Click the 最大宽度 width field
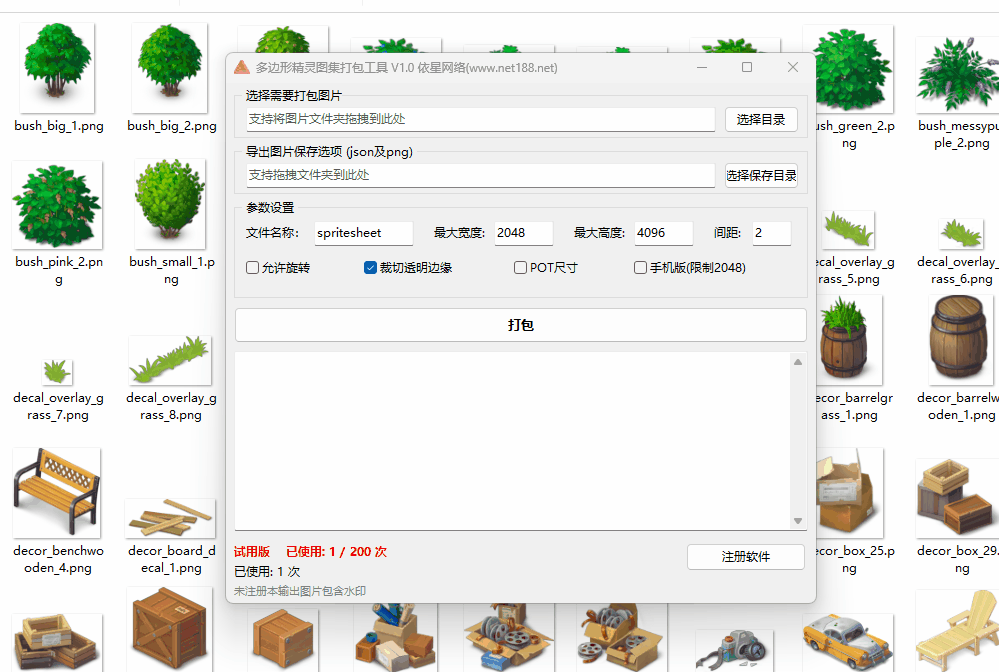999x672 pixels. click(x=522, y=232)
